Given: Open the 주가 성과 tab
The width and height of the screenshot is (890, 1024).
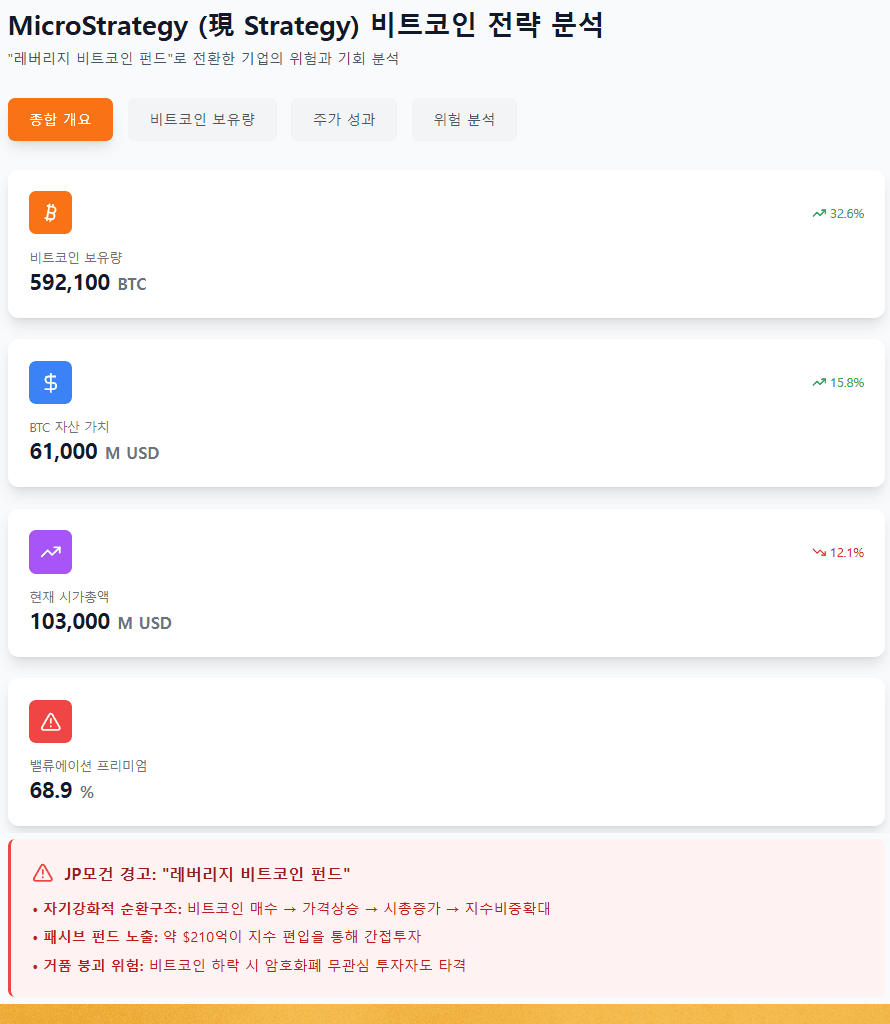Looking at the screenshot, I should tap(344, 120).
